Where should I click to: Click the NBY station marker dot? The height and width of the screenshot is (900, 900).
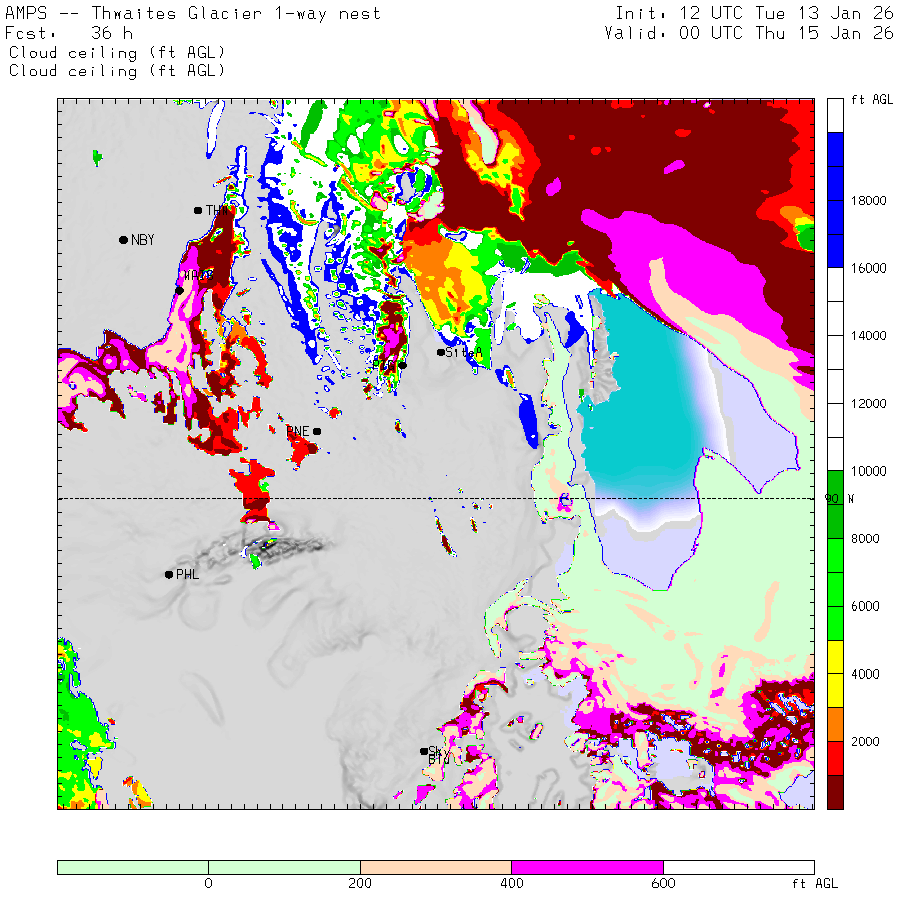click(123, 240)
